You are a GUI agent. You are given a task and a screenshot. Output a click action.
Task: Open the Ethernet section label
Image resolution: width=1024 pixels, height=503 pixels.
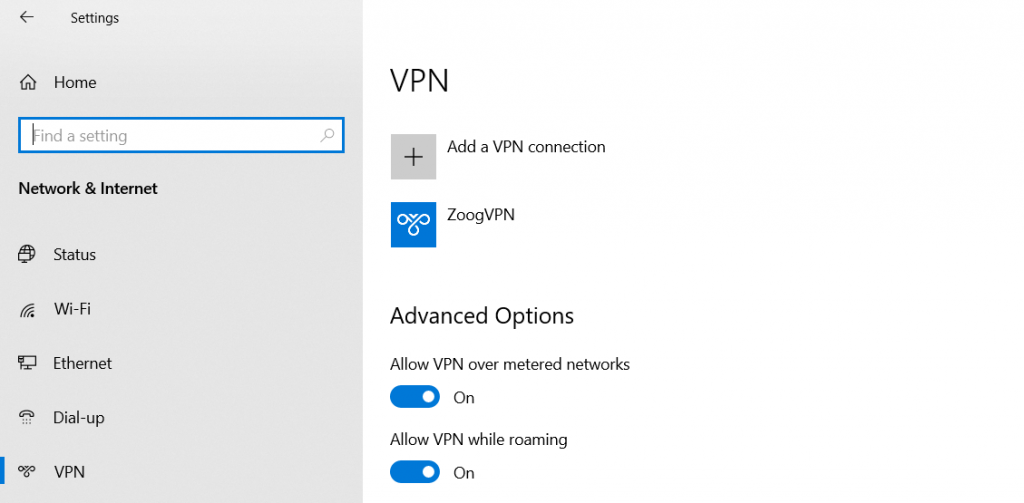[x=82, y=363]
